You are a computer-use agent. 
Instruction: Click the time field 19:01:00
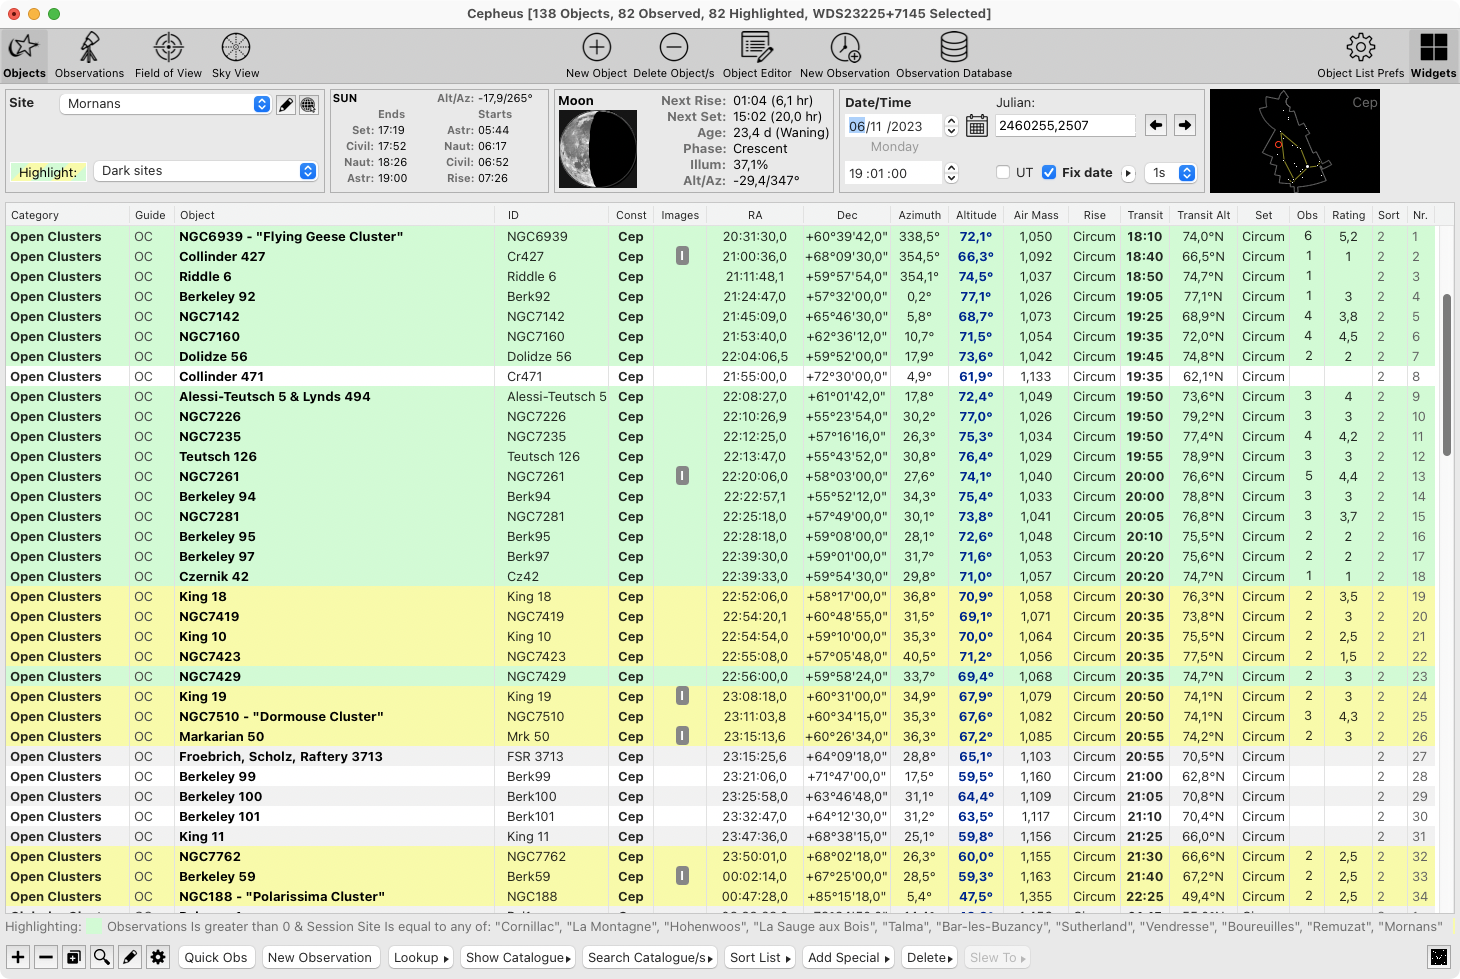tap(893, 173)
